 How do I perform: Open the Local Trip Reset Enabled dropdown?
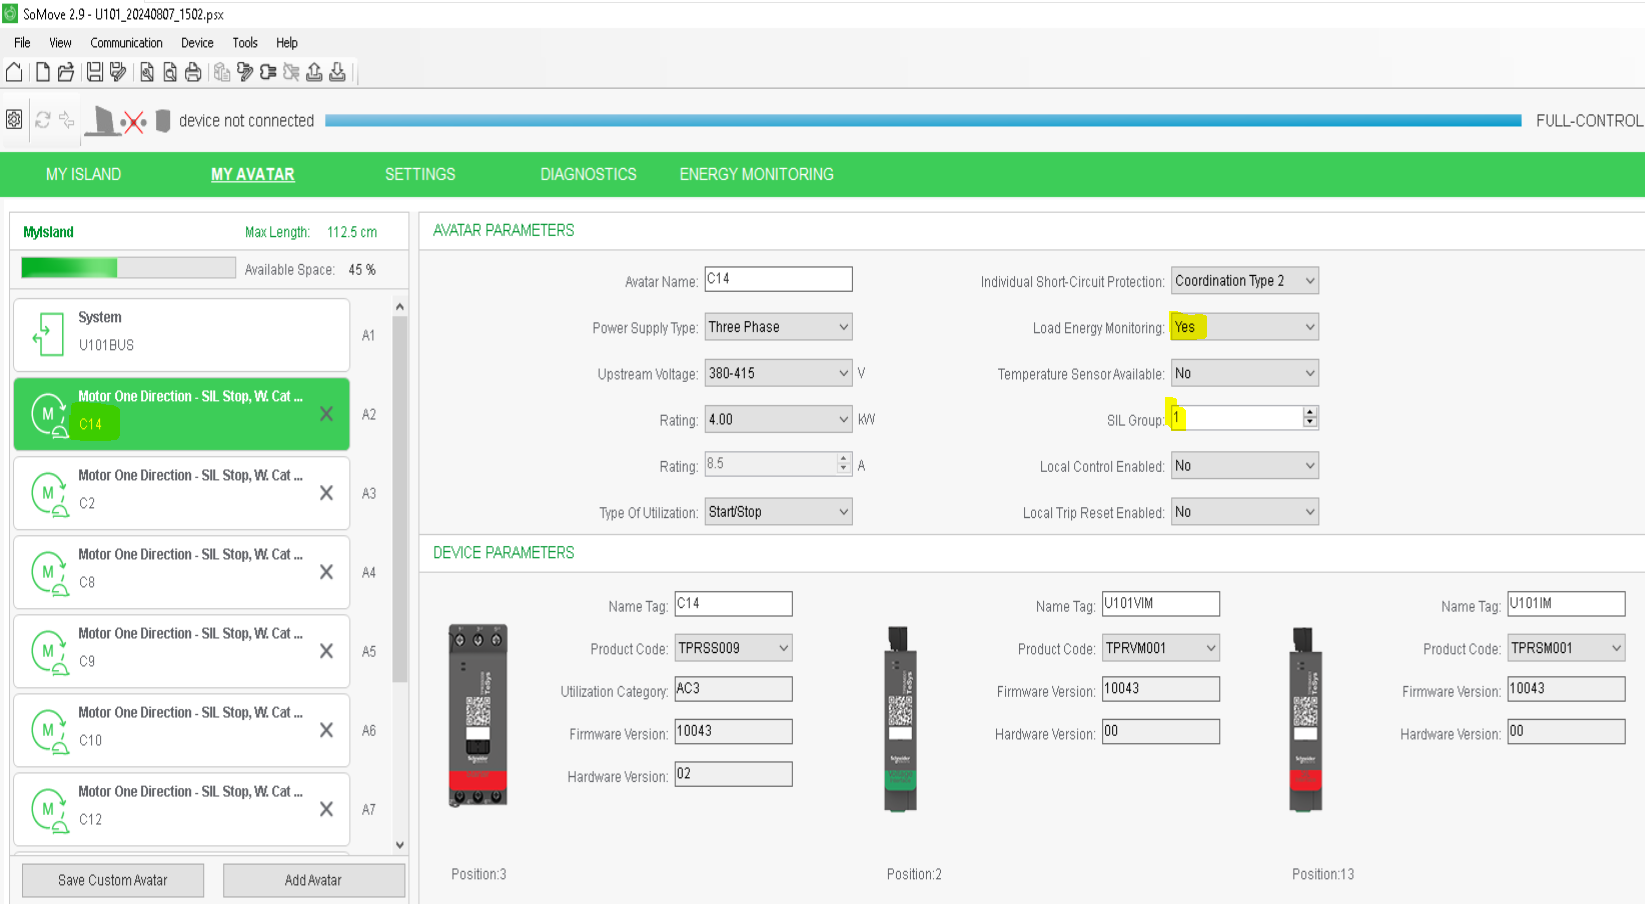tap(1245, 512)
